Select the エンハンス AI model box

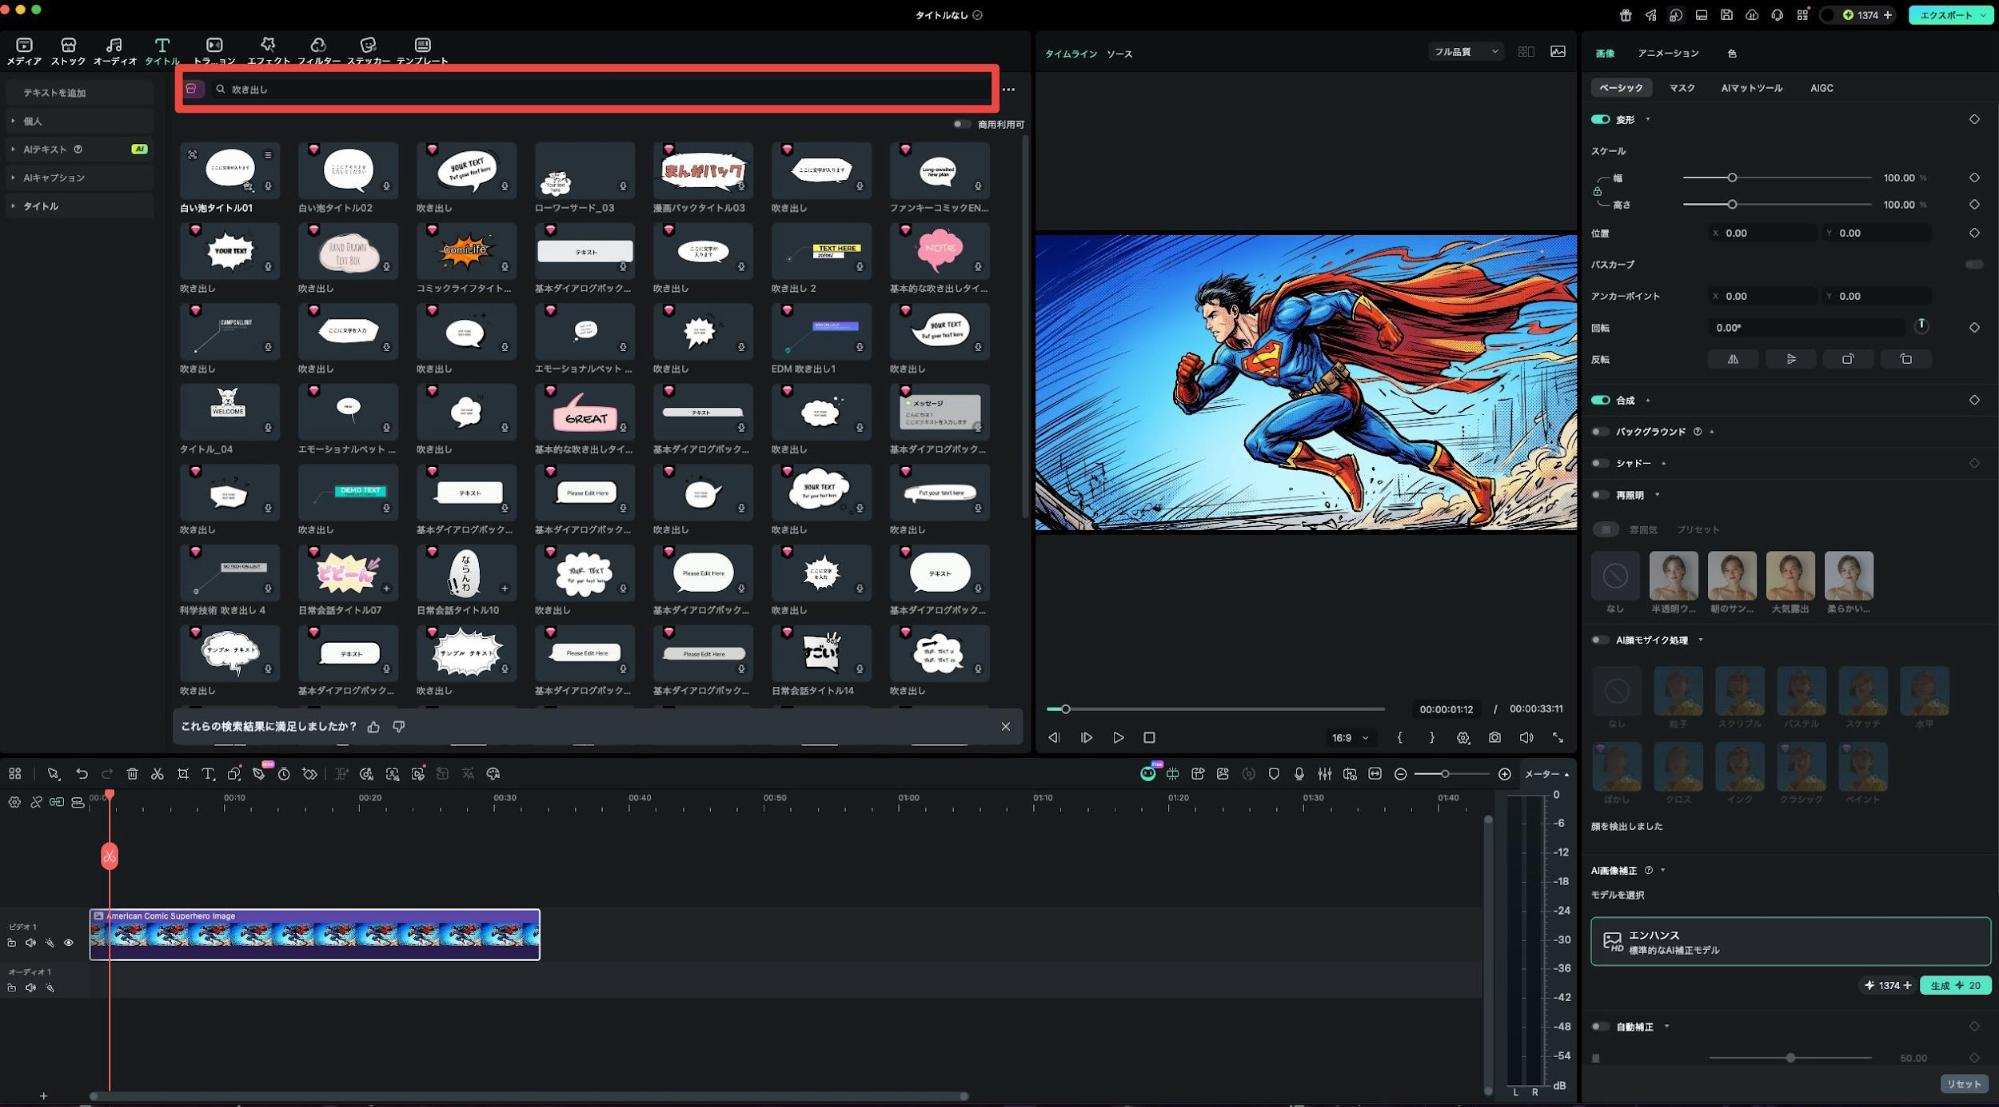(x=1790, y=942)
